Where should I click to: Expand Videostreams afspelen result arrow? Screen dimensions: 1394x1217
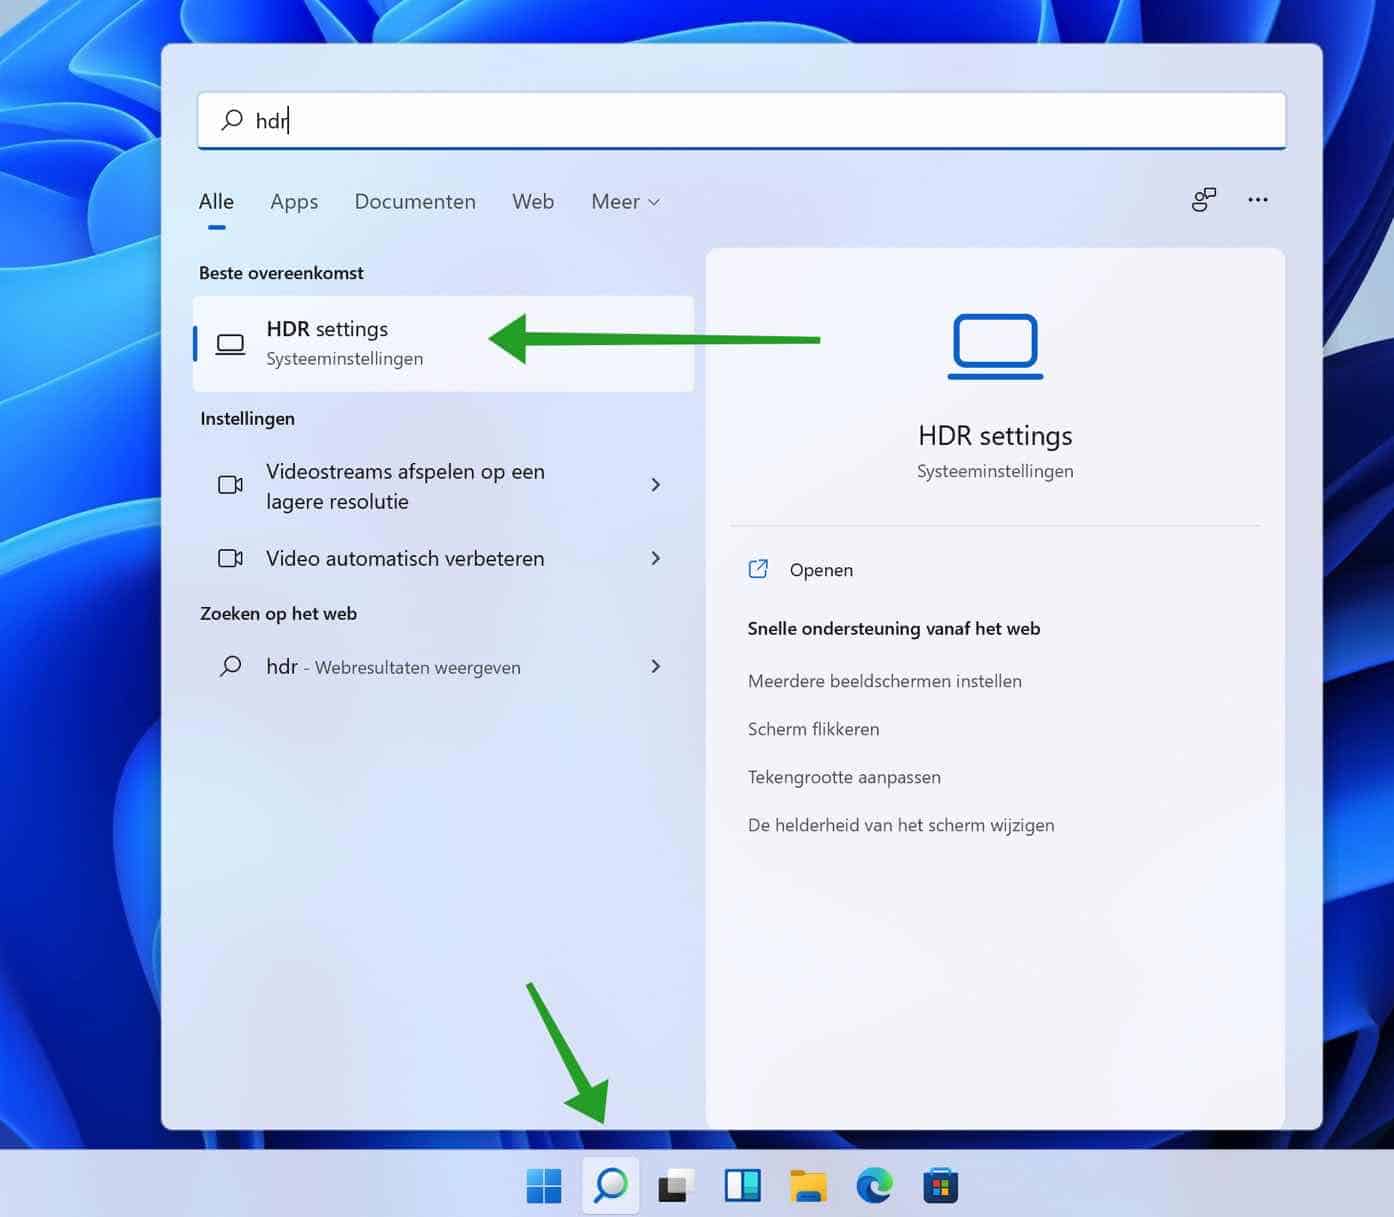(x=656, y=485)
